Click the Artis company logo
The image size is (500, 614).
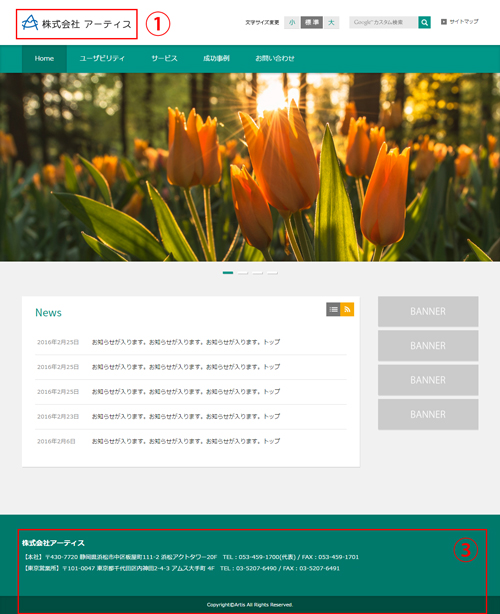(77, 24)
